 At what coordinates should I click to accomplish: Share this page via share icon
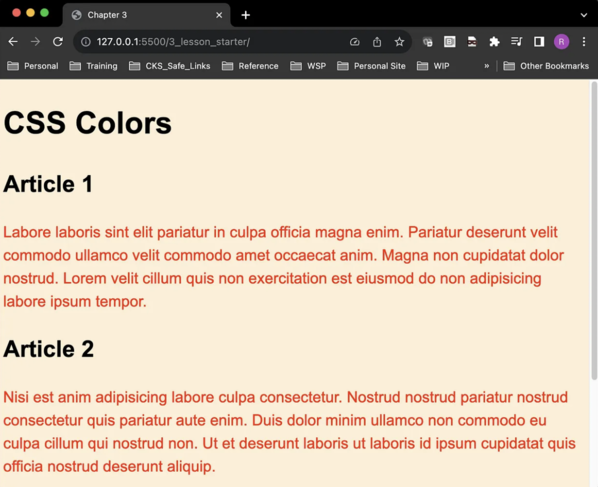(377, 42)
